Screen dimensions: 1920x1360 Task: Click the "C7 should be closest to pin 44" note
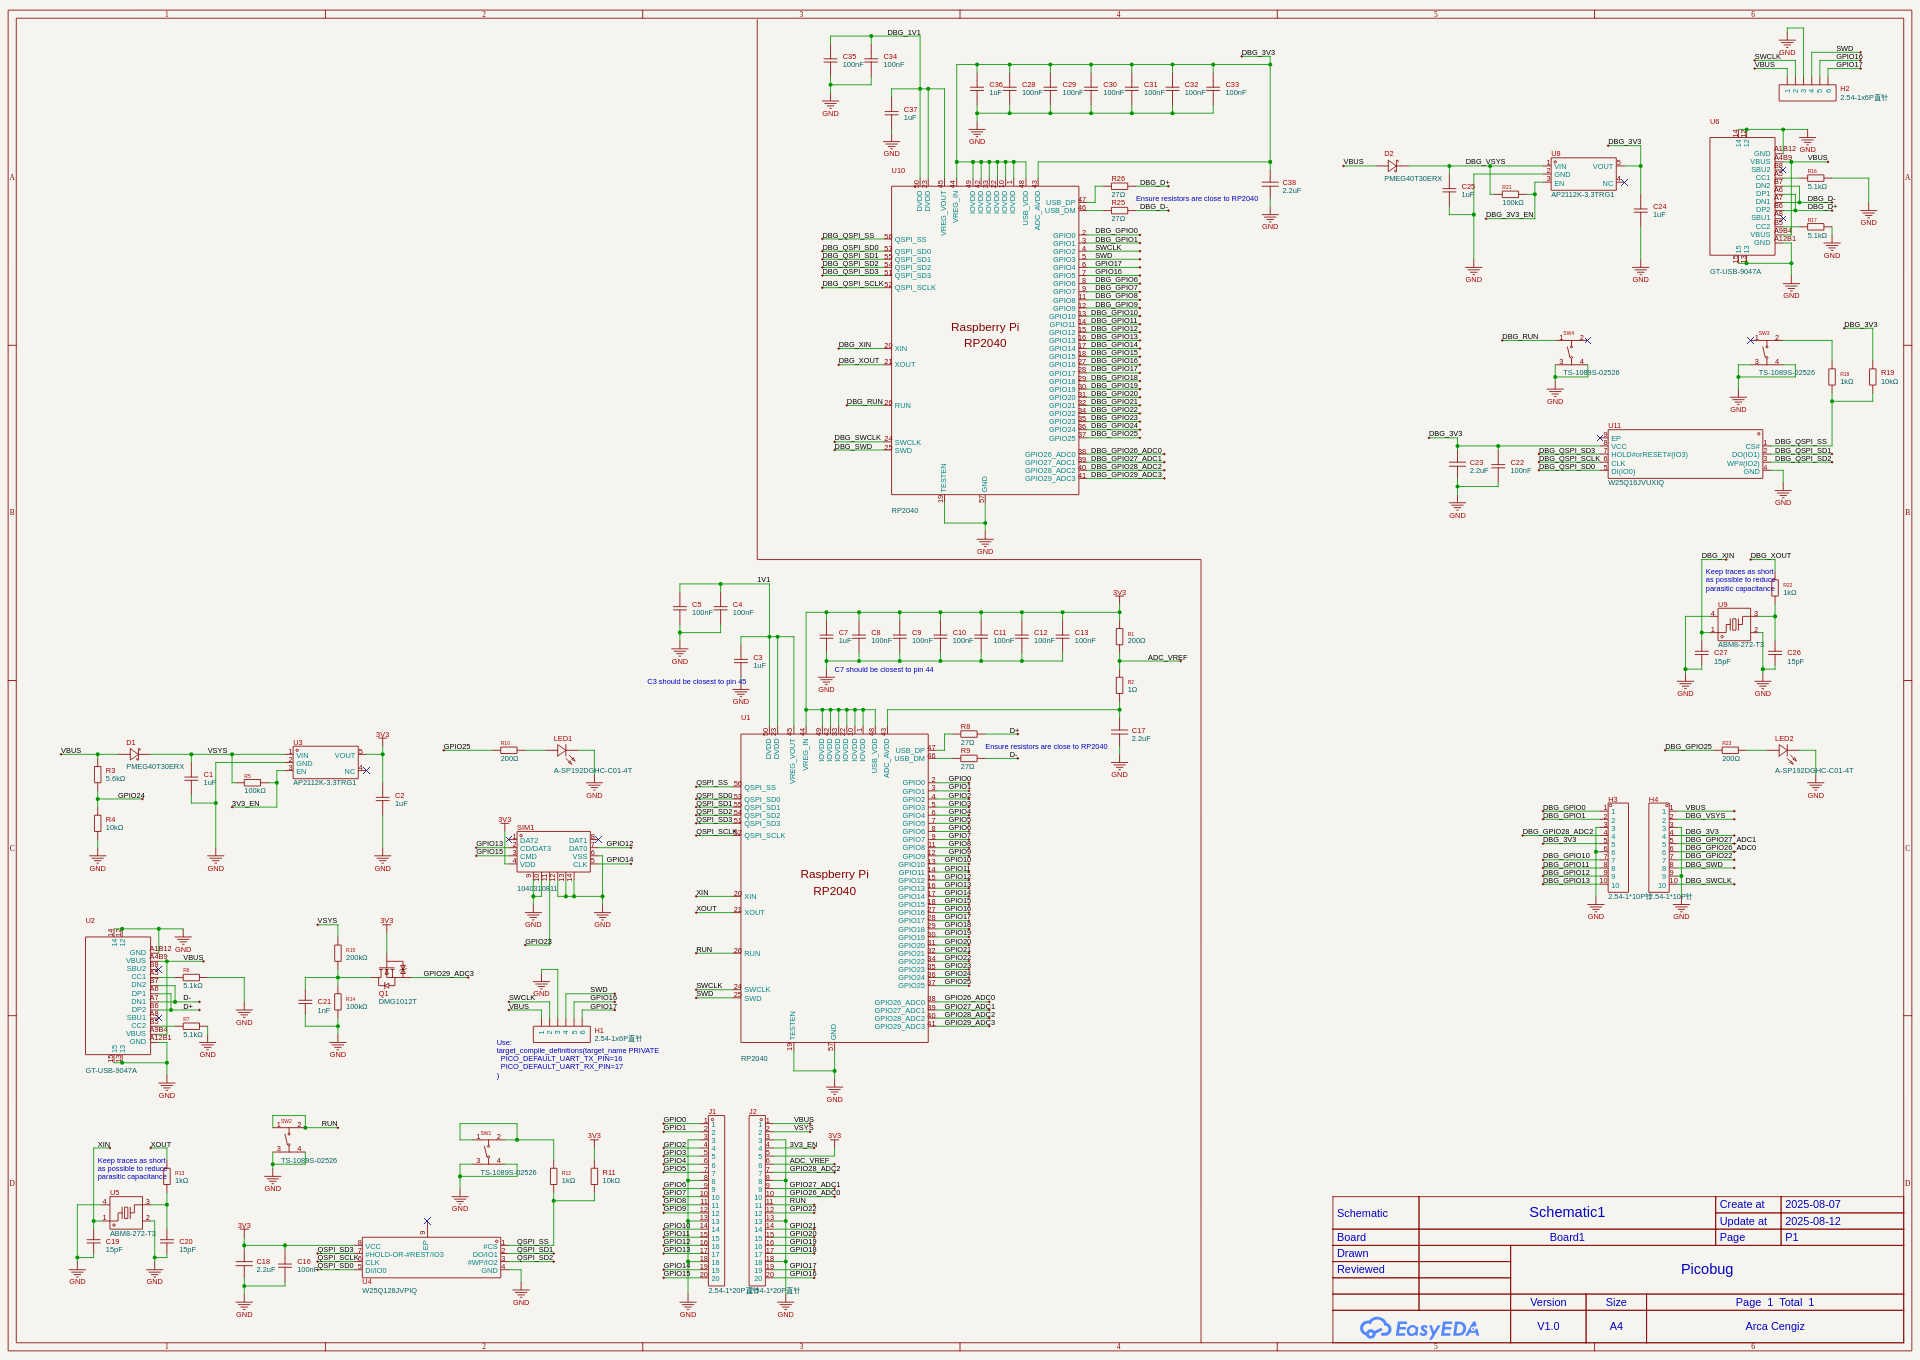click(884, 670)
